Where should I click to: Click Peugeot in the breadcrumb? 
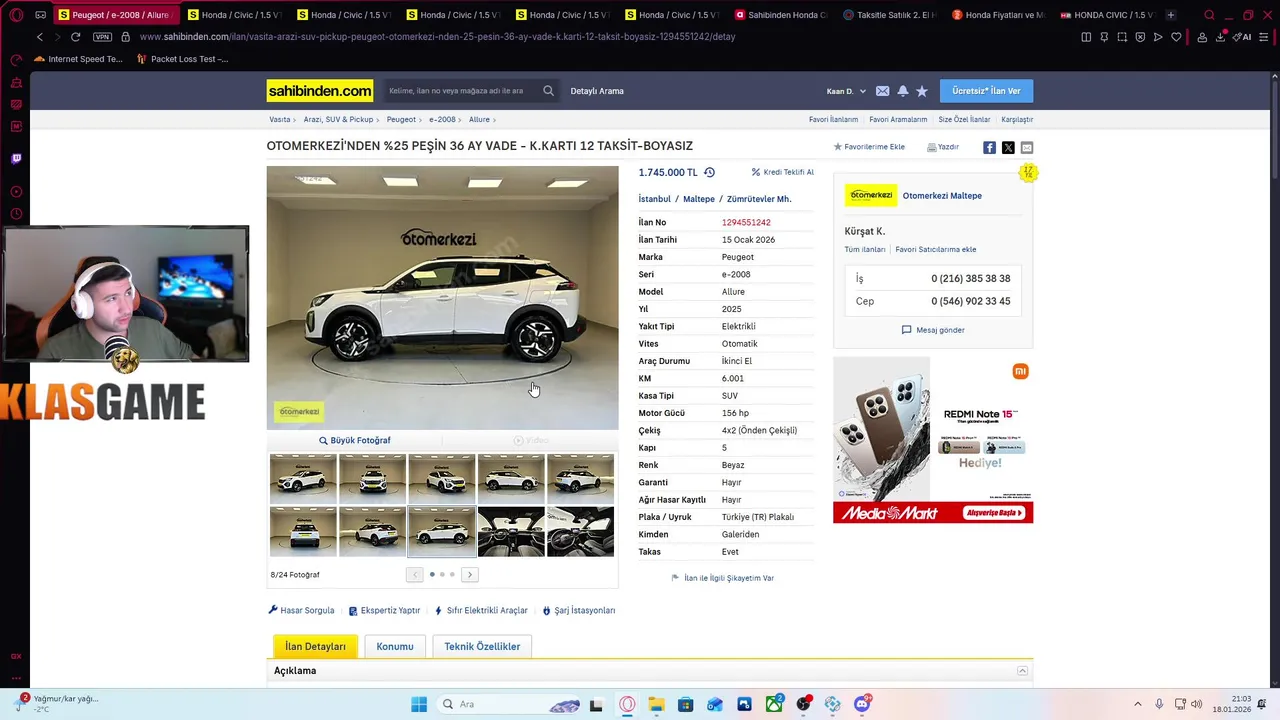[401, 119]
